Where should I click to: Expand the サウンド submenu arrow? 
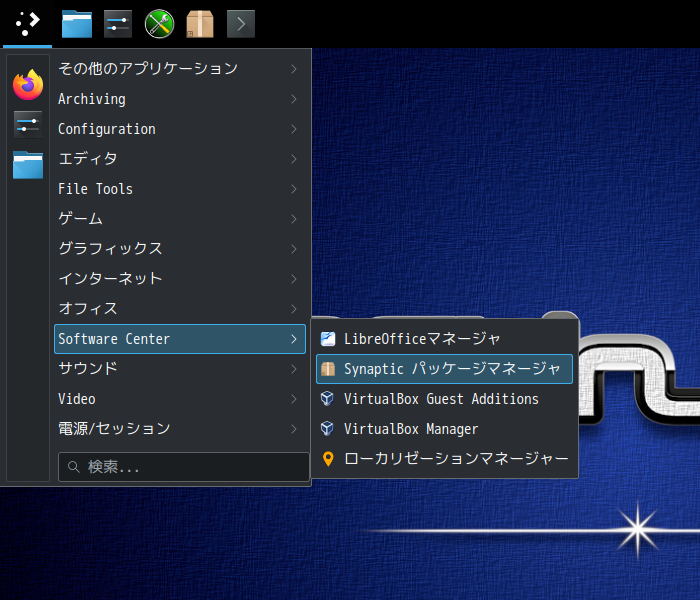[294, 369]
